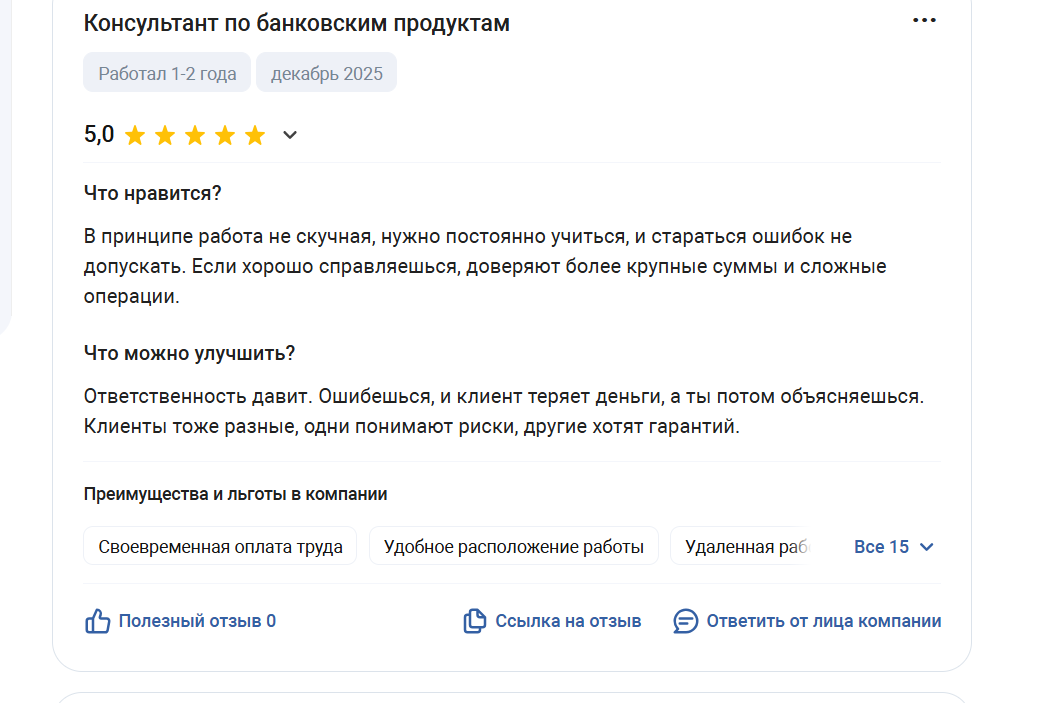Click "Ссылка на отзыв" link
The image size is (1045, 703).
click(568, 621)
